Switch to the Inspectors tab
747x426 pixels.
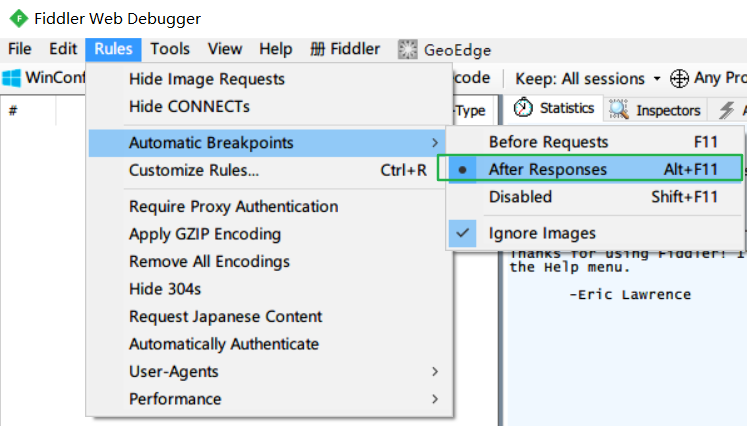(655, 110)
